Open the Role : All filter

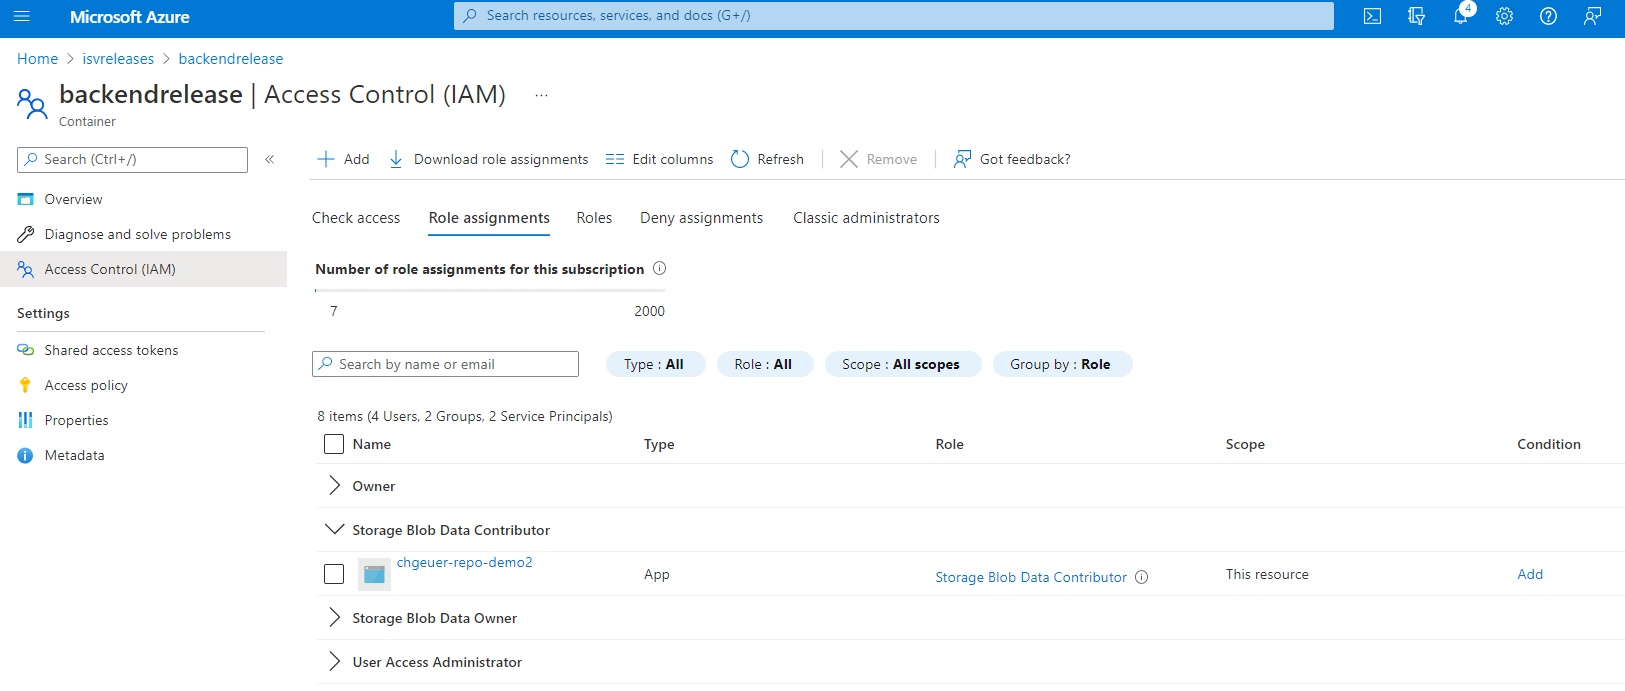(x=764, y=364)
